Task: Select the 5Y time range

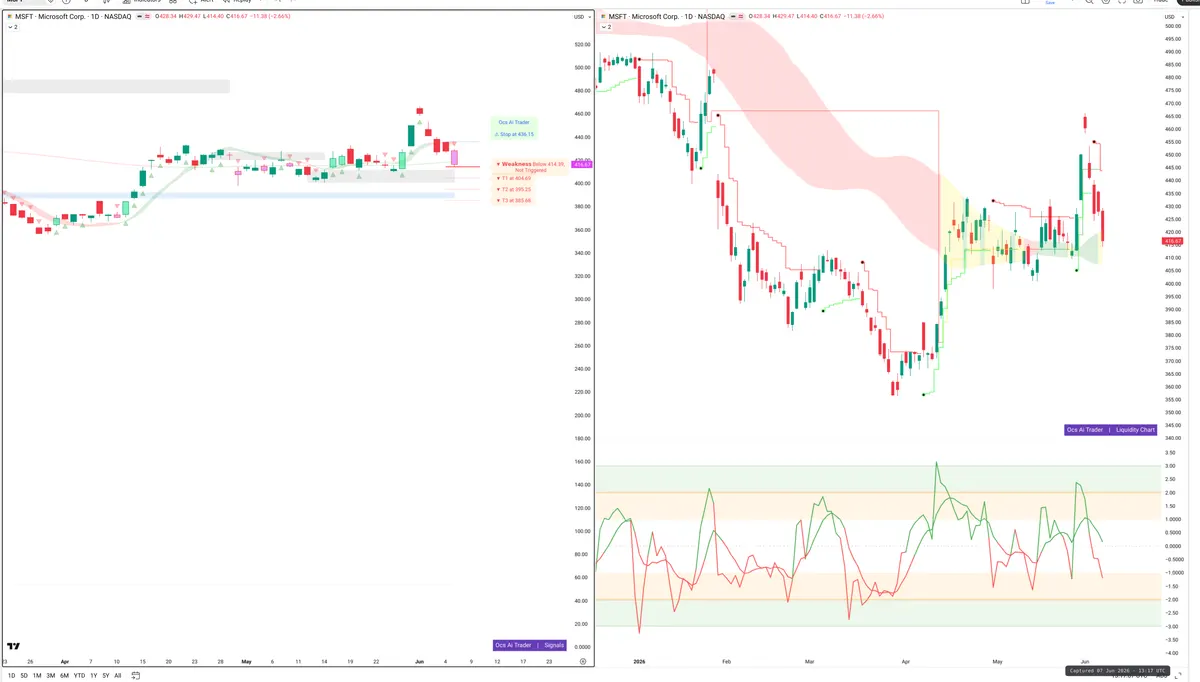Action: coord(105,675)
